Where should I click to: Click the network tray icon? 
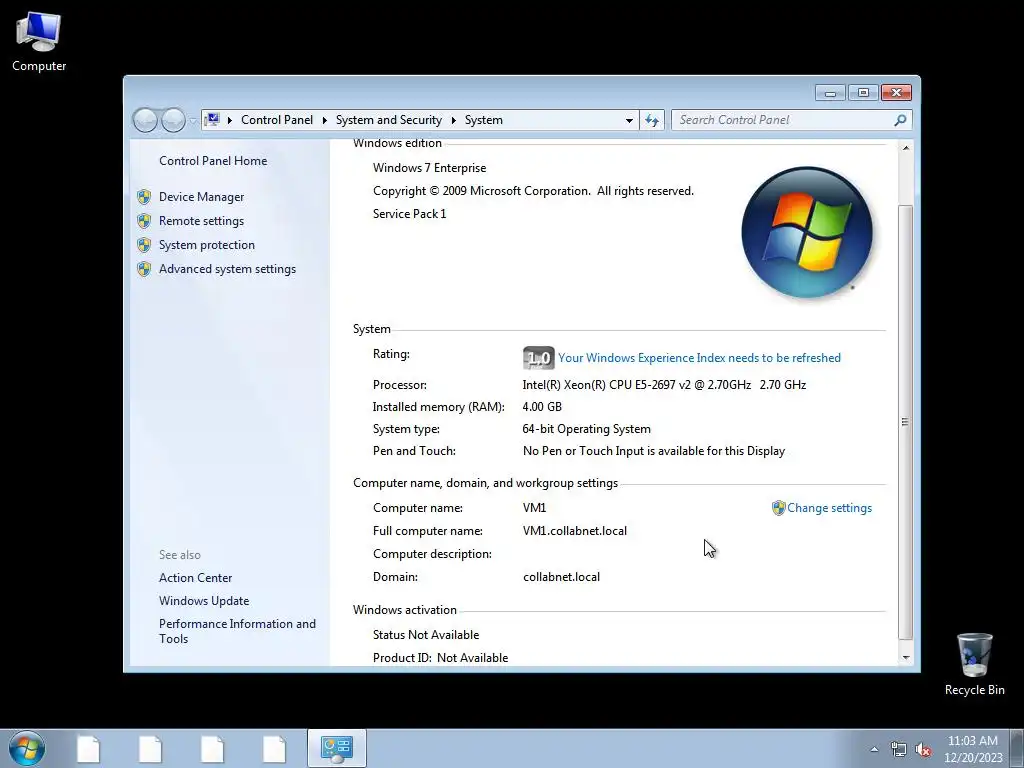[x=899, y=750]
